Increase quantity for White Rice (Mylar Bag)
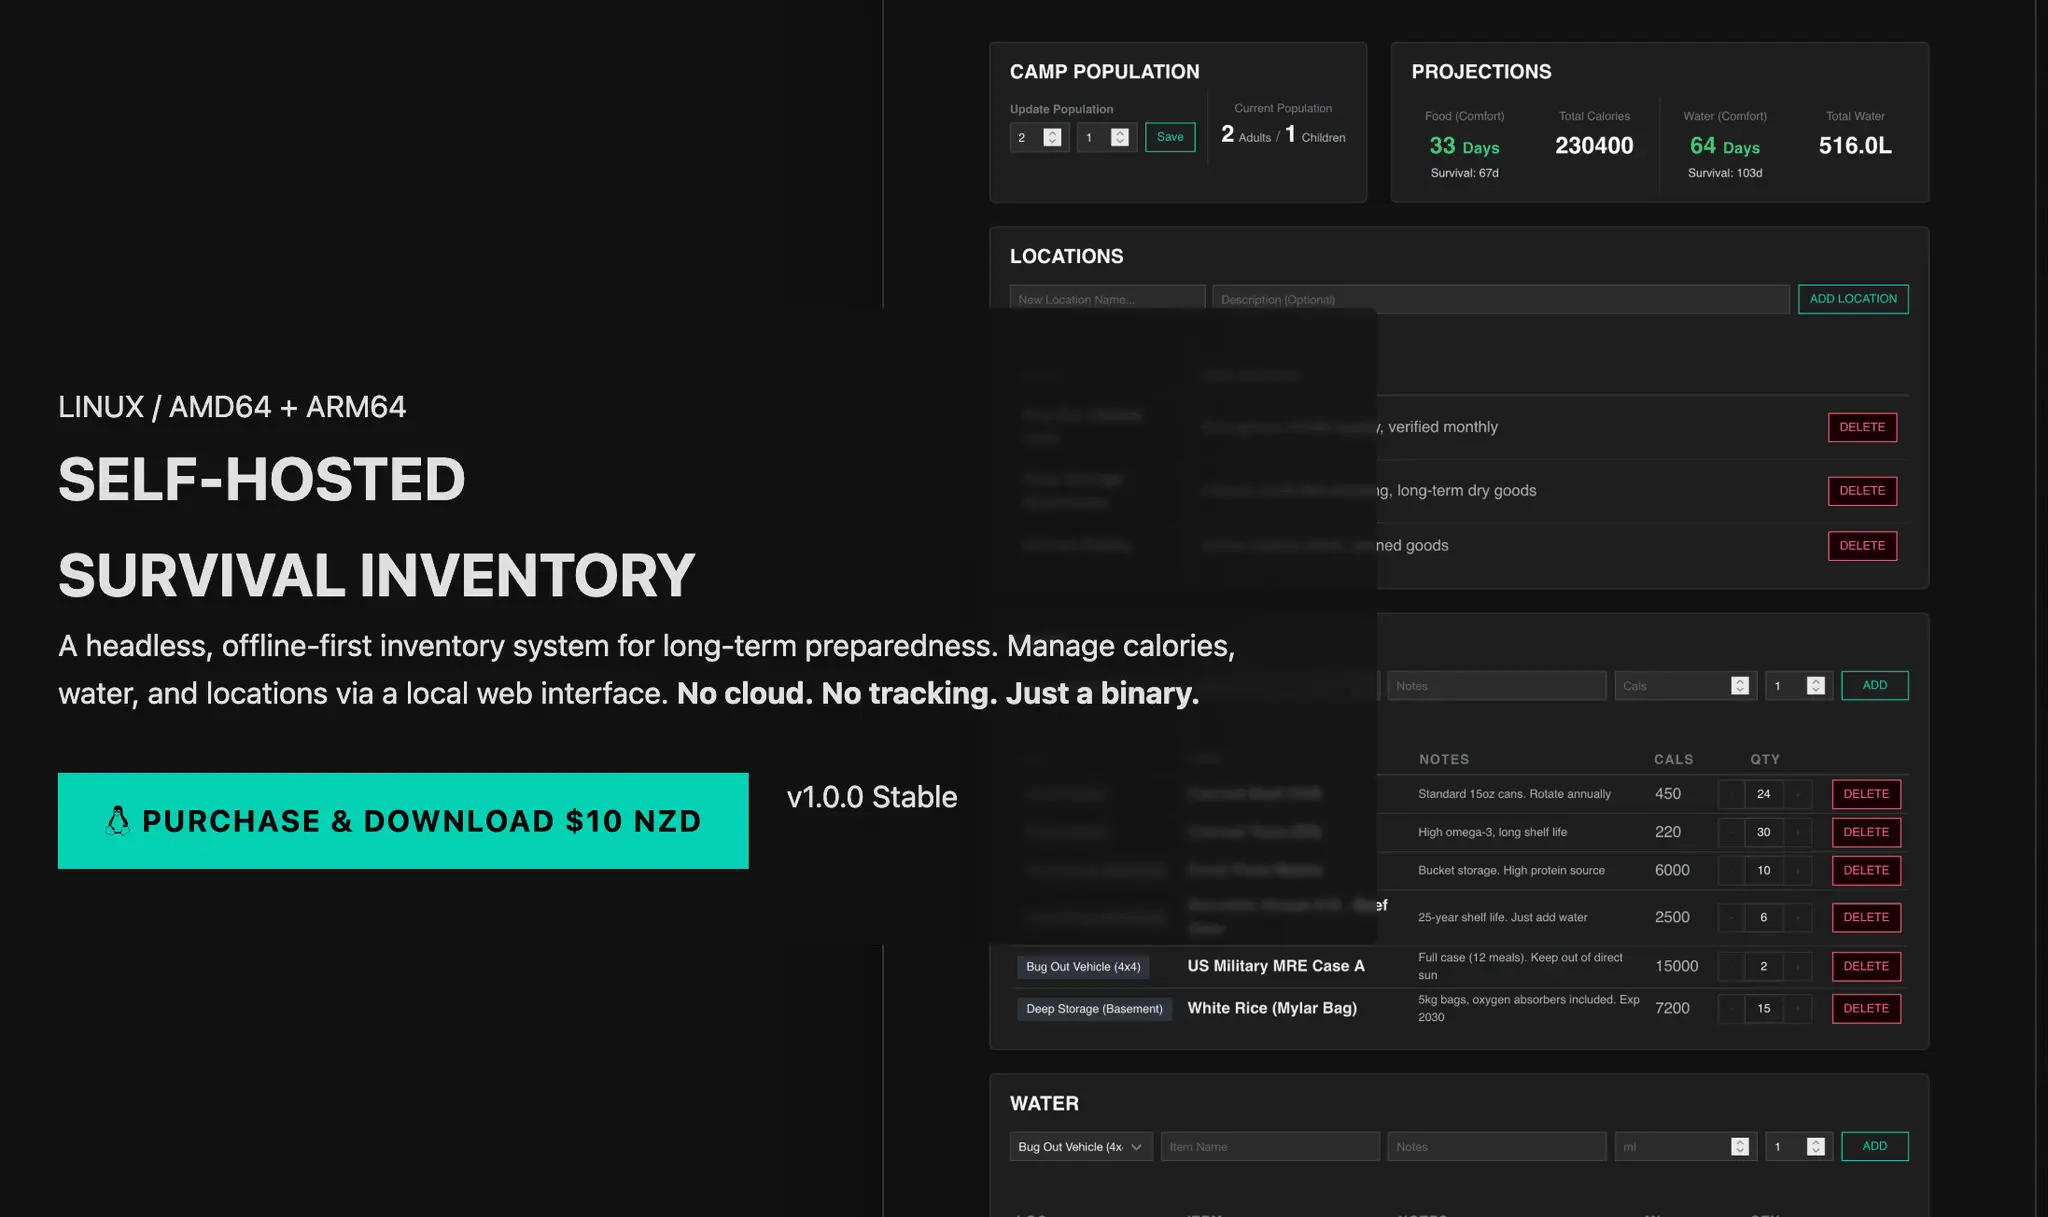The image size is (2048, 1217). coord(1798,1008)
